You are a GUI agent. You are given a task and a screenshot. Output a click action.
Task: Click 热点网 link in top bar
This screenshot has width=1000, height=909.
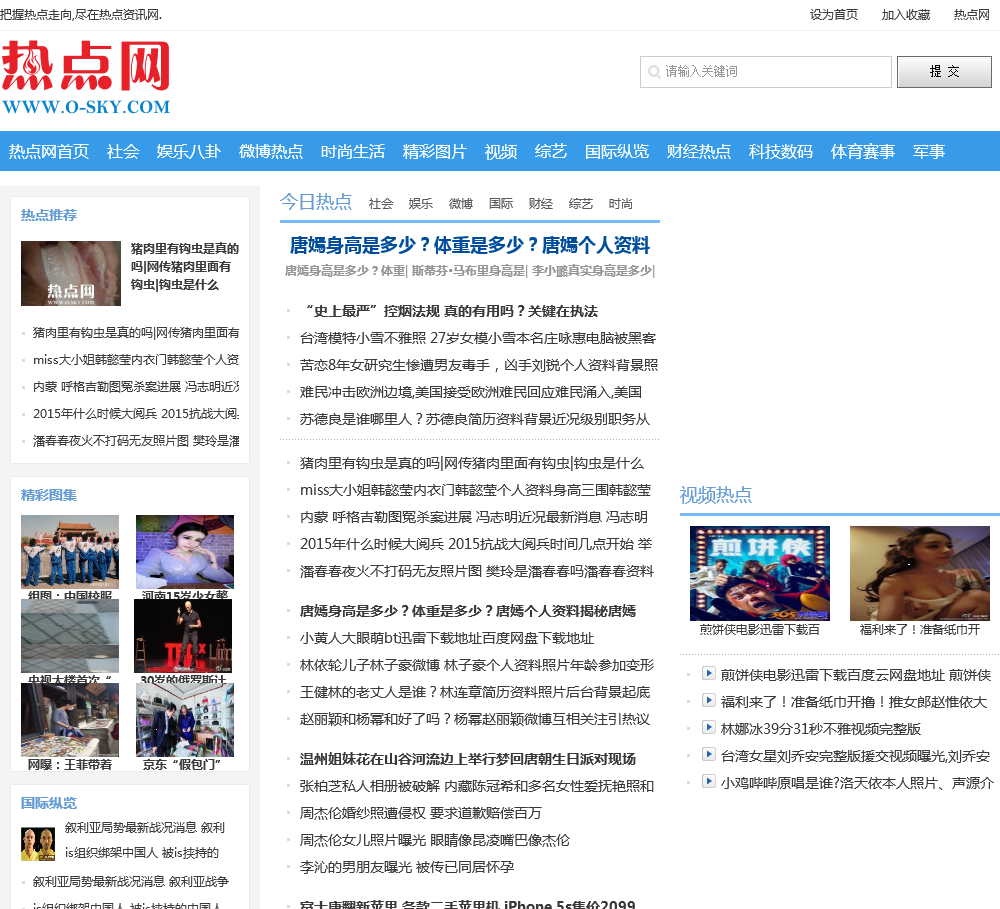971,15
